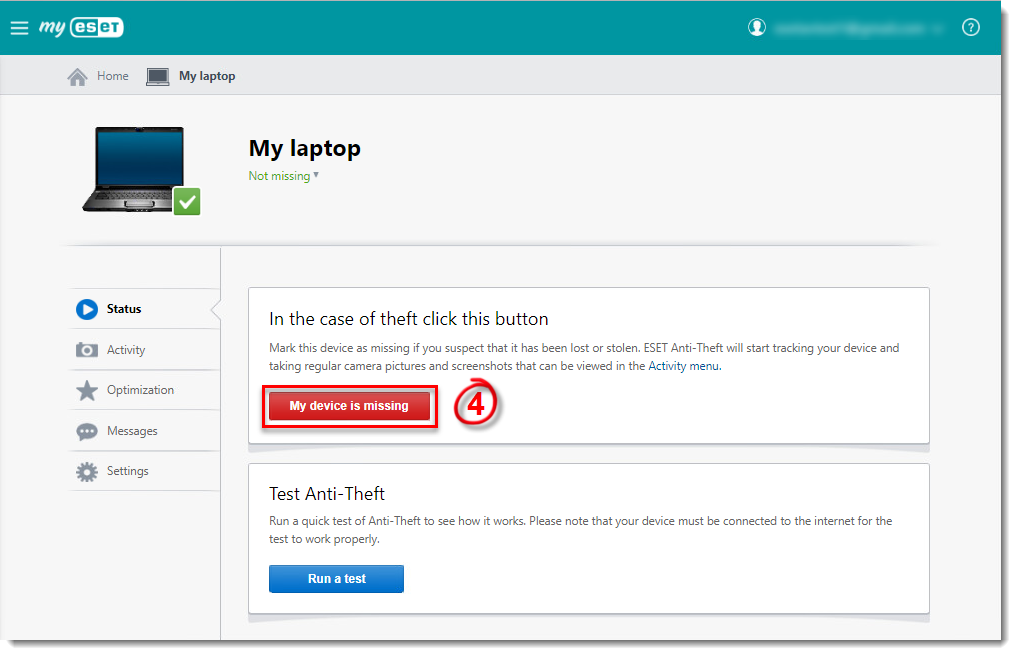Click 'In the case of theft' heading
This screenshot has width=1010, height=649.
(x=409, y=319)
